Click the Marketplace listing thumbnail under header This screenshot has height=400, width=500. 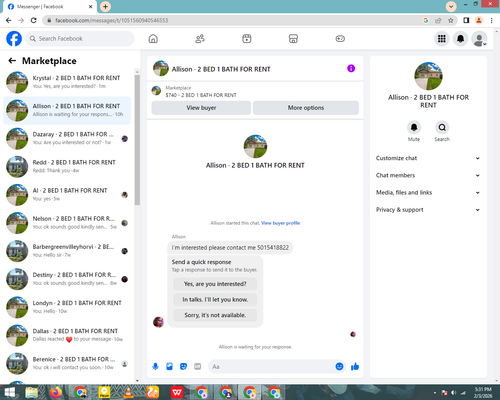pos(156,91)
